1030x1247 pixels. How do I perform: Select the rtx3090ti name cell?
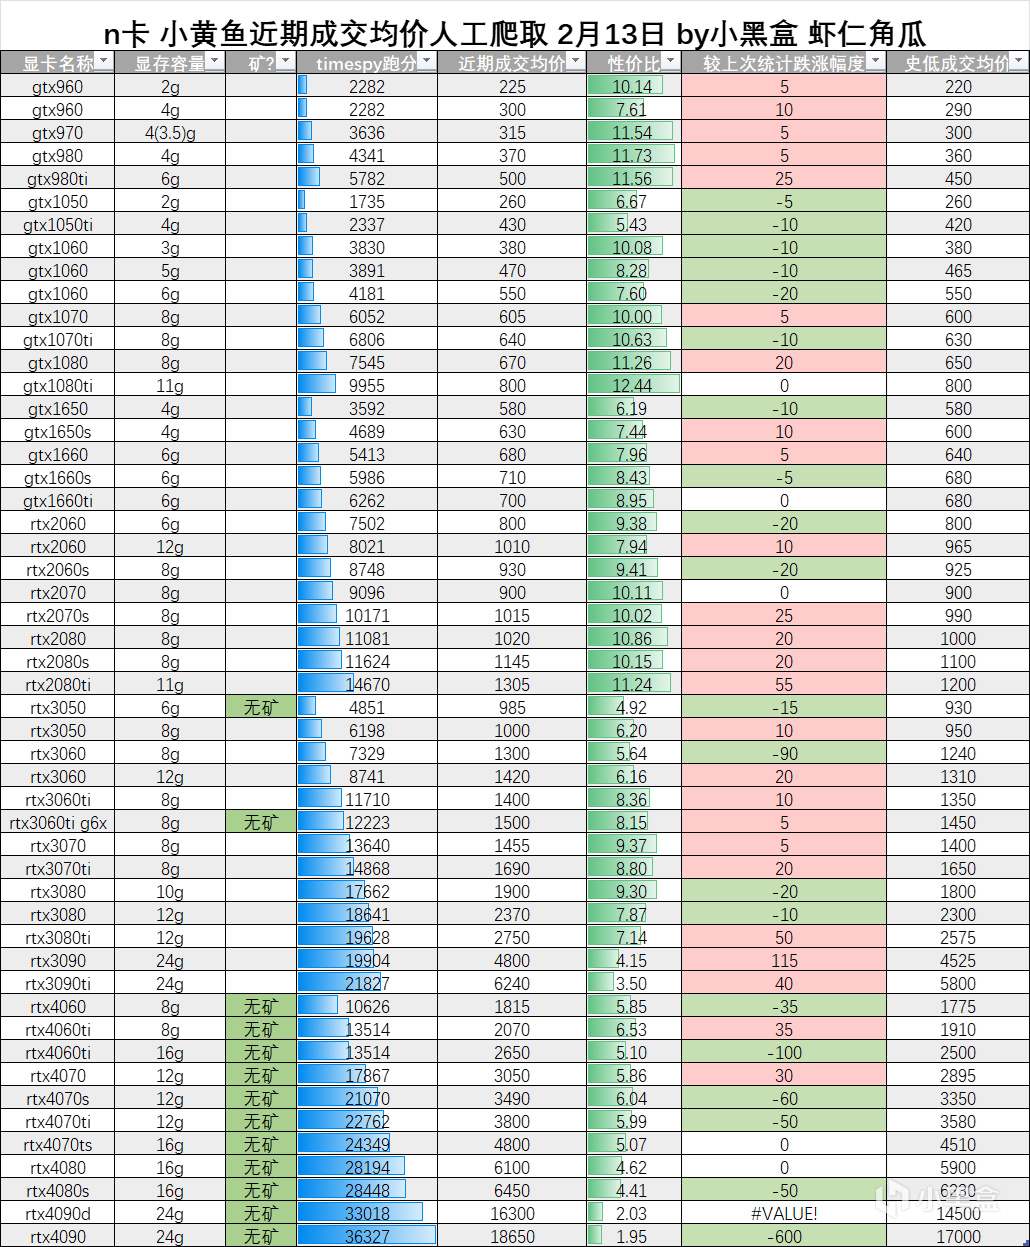click(x=57, y=984)
